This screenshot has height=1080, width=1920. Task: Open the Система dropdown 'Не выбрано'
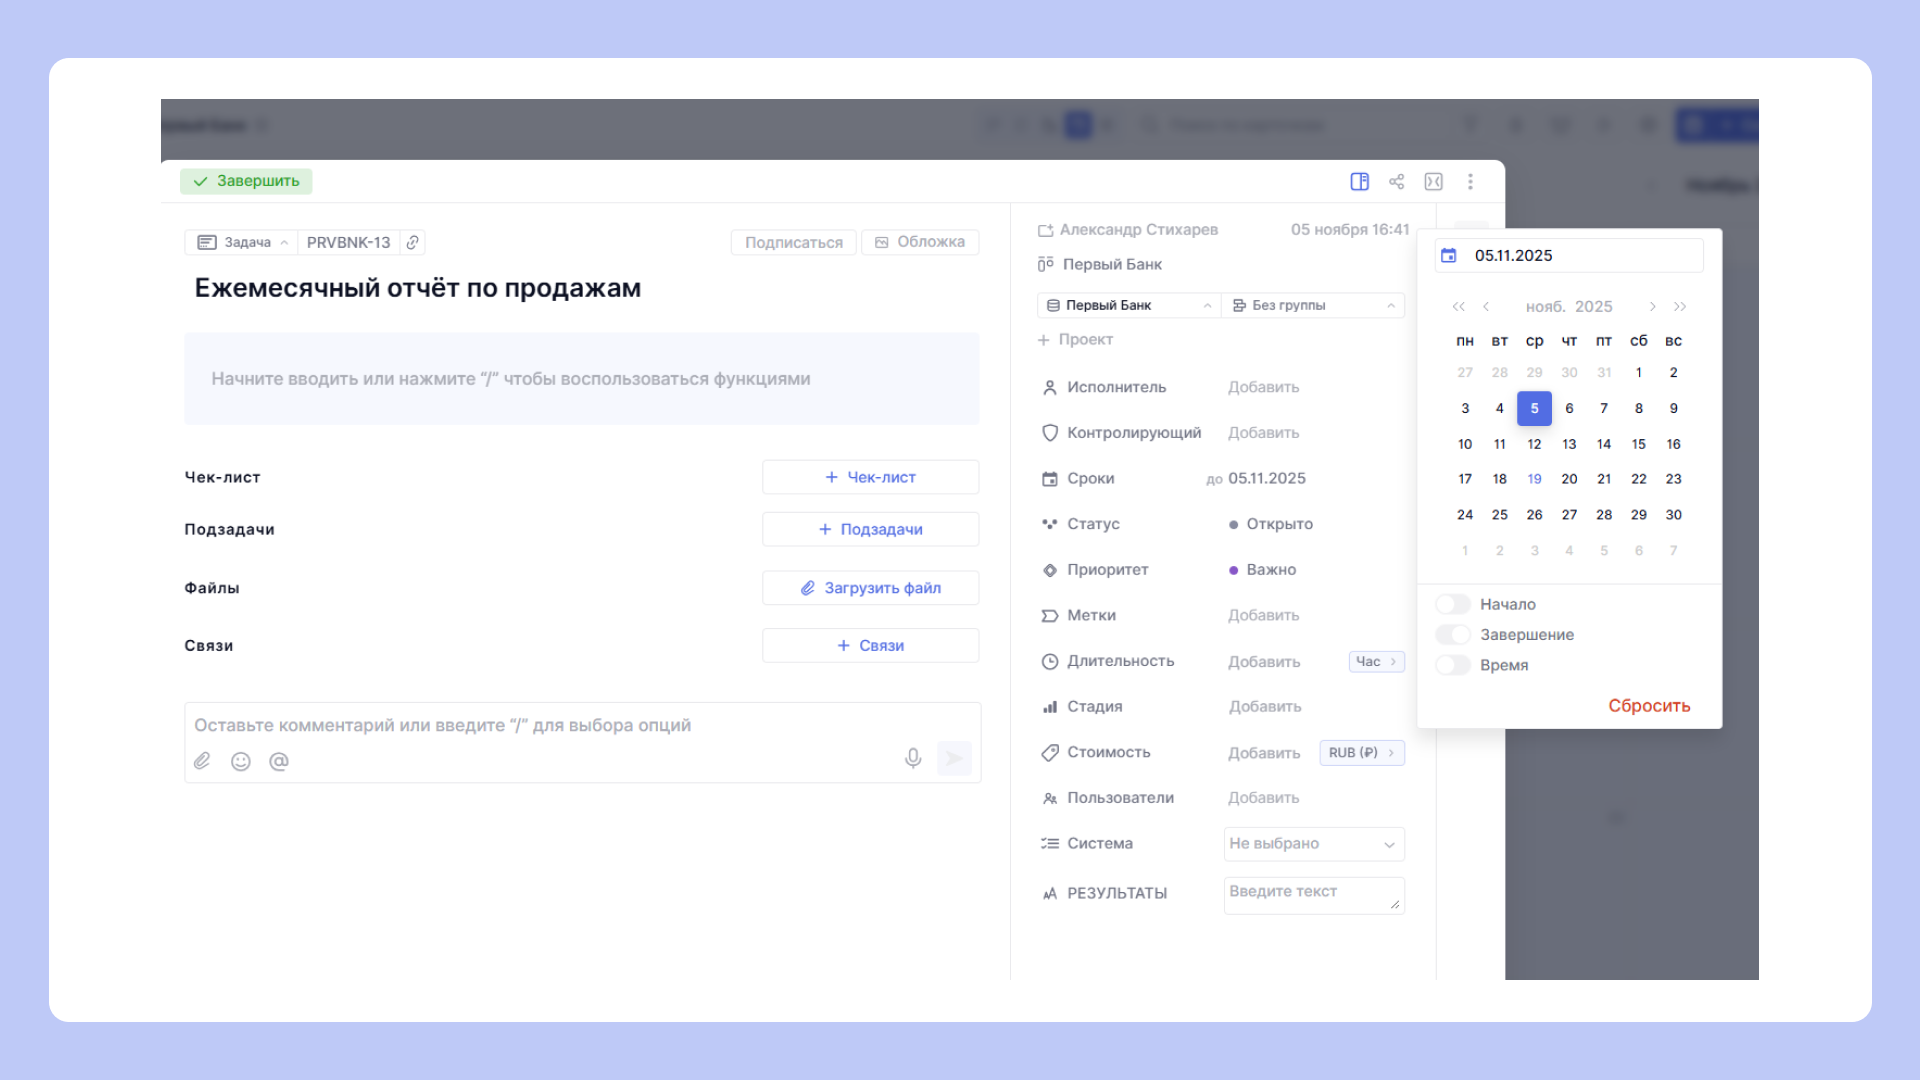tap(1313, 843)
